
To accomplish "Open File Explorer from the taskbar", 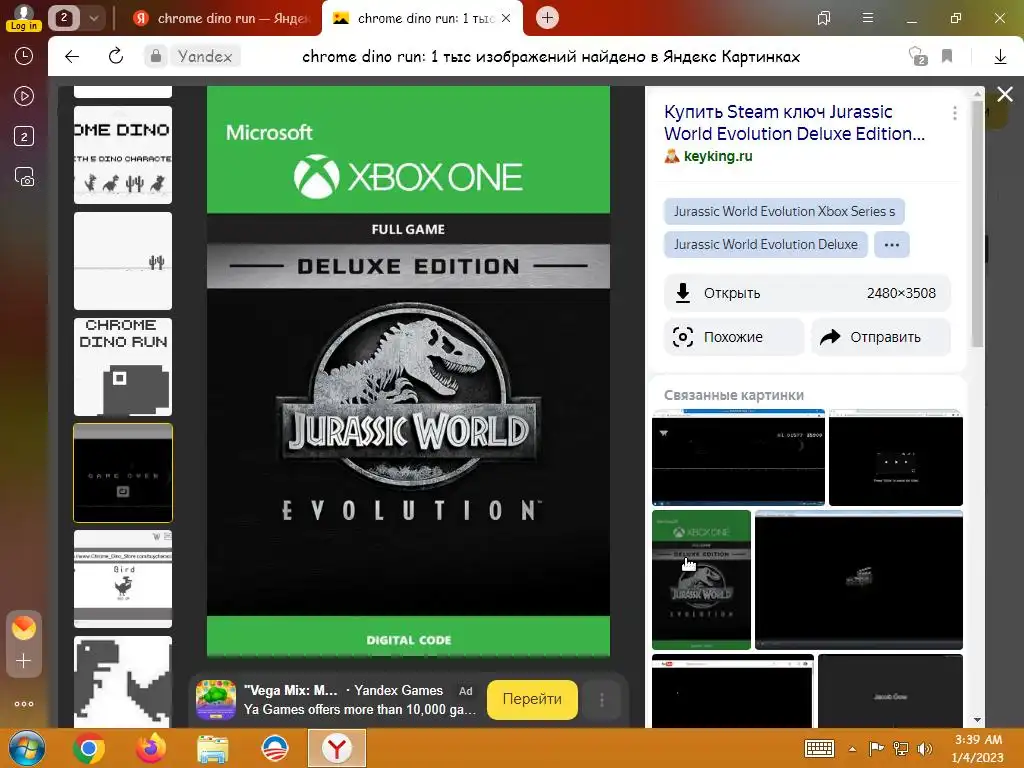I will 213,748.
